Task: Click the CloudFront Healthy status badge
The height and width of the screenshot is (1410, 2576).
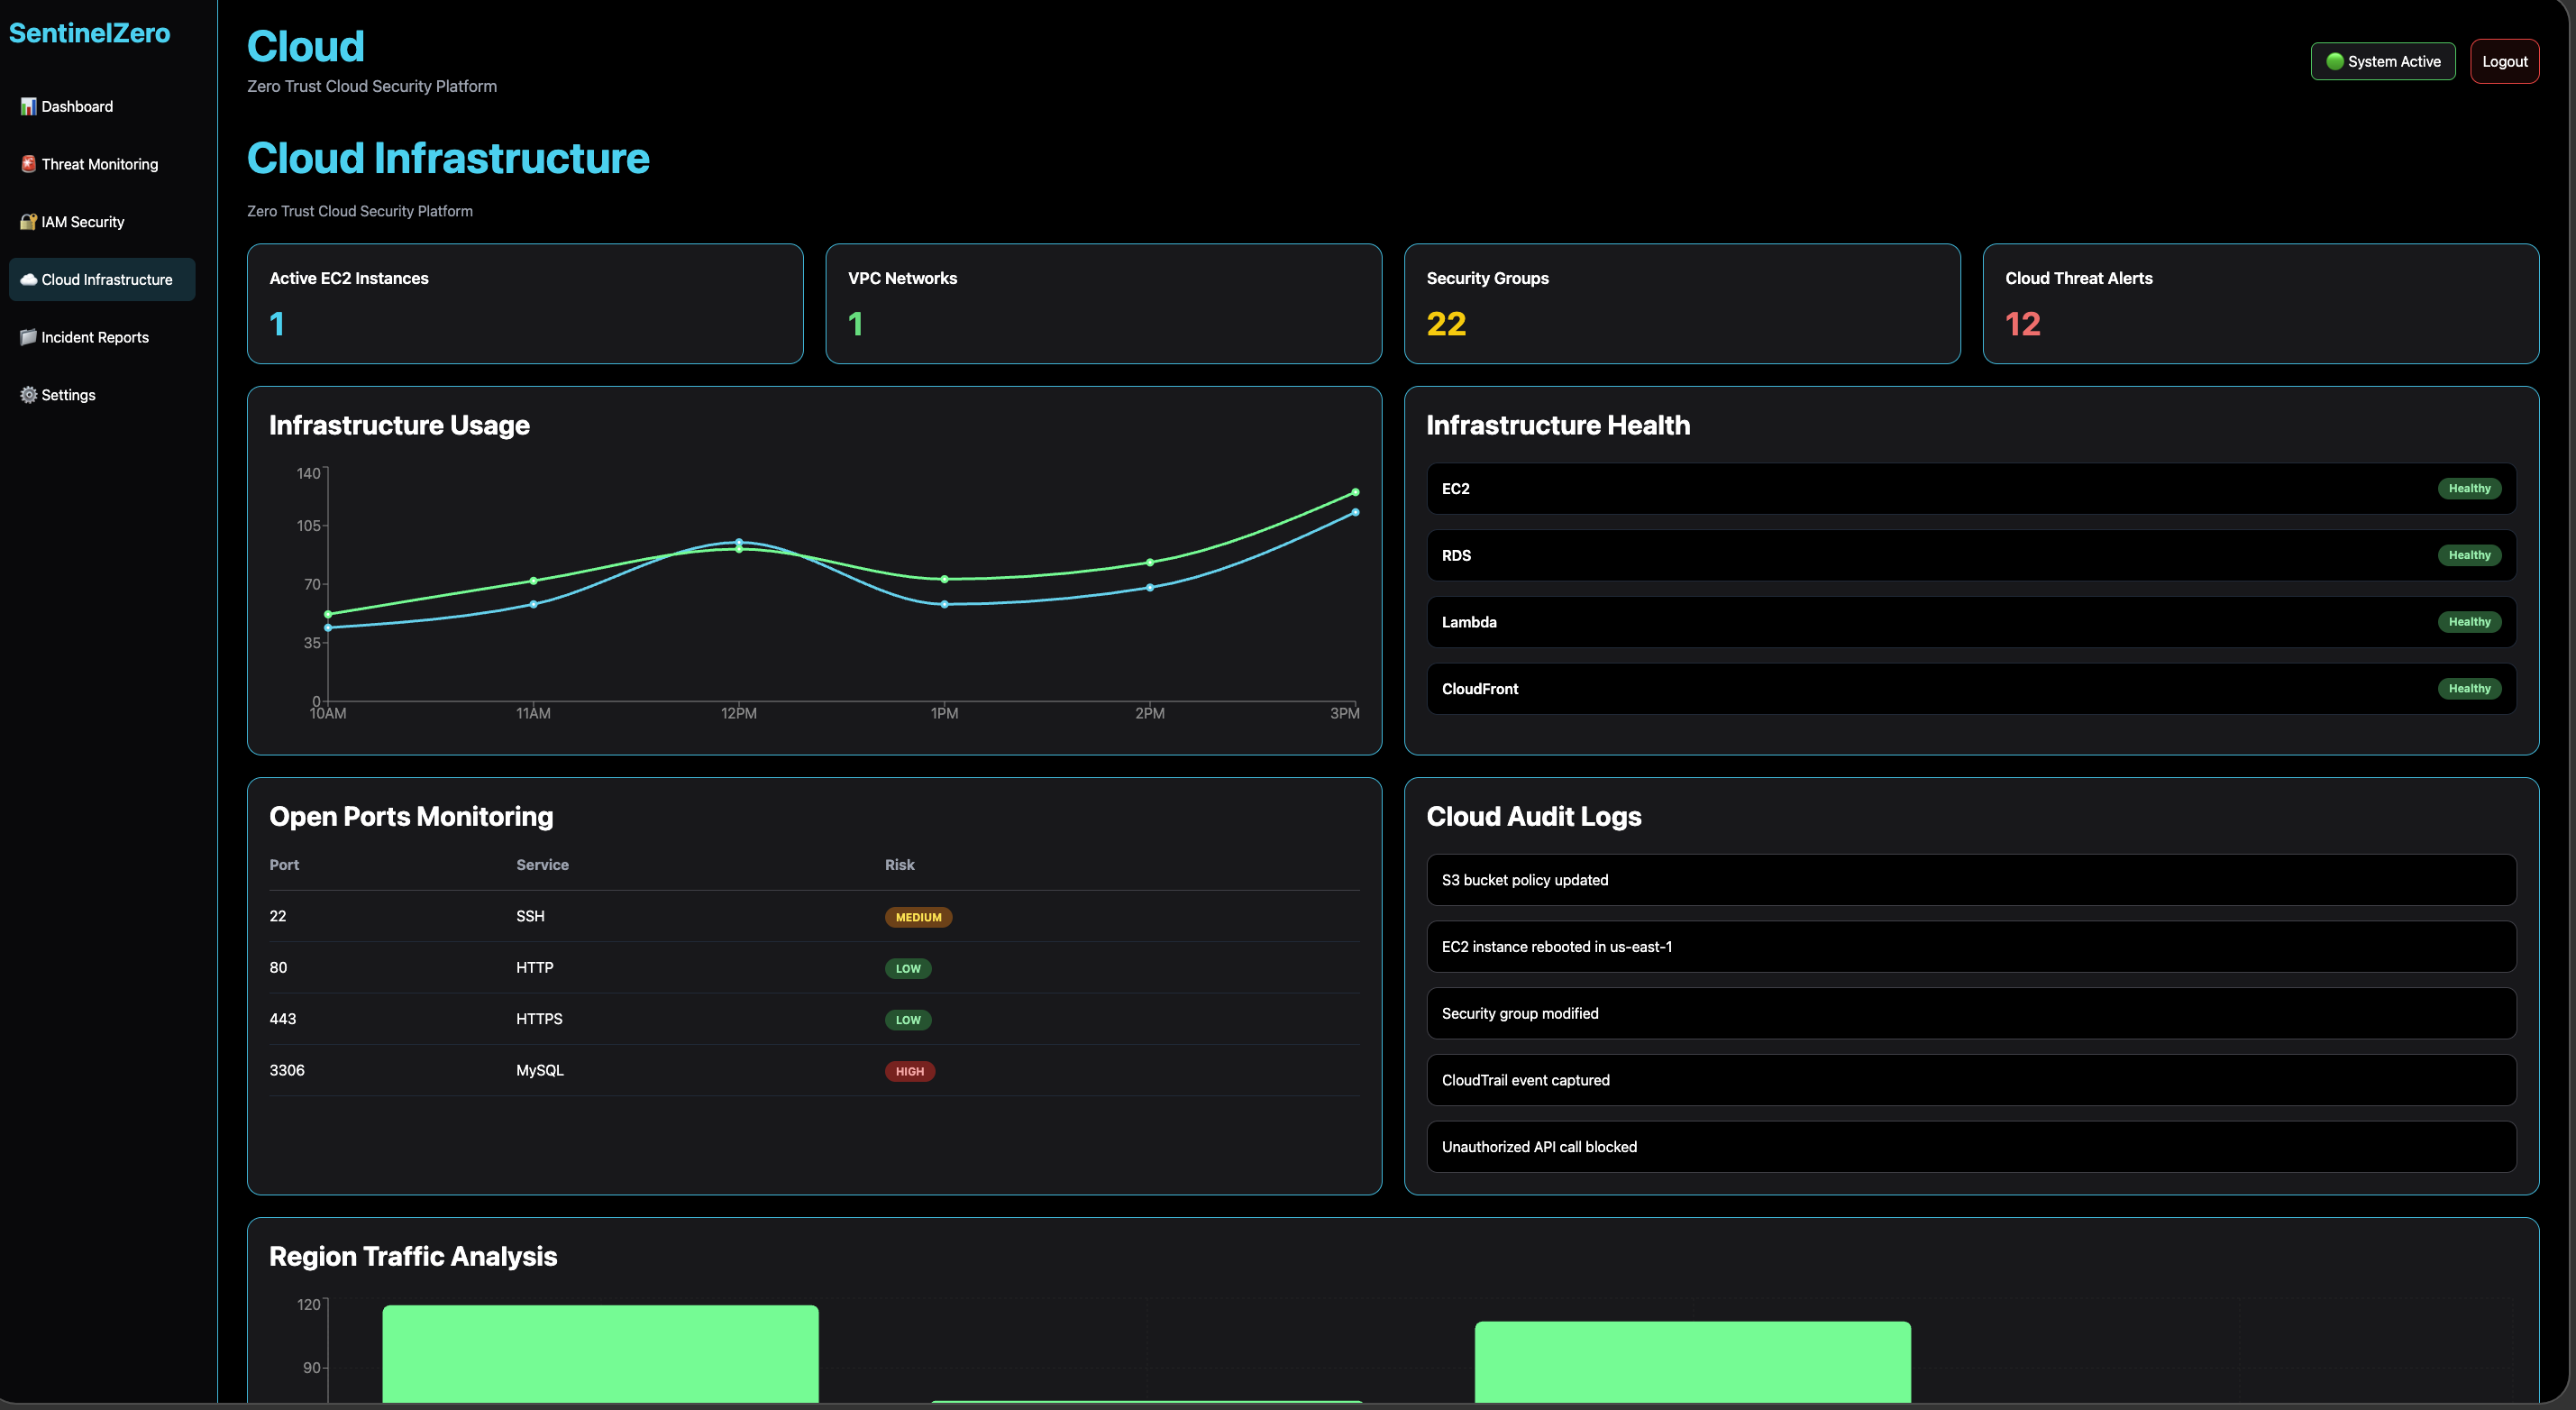Action: (2469, 689)
